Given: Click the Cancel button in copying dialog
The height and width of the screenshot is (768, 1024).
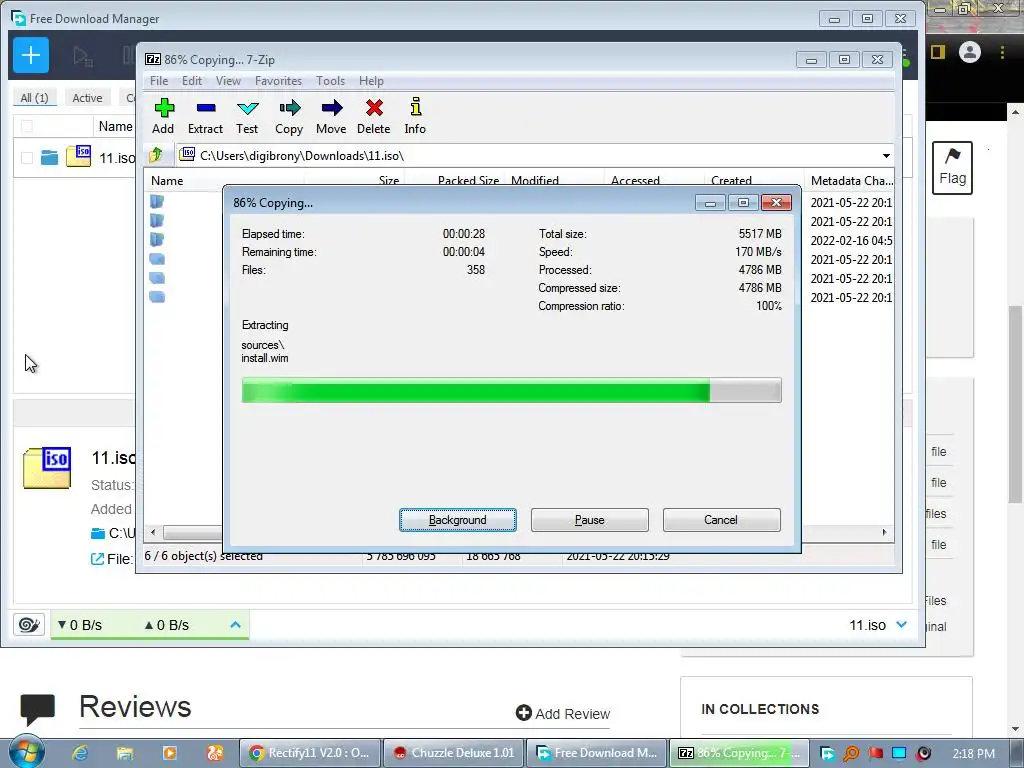Looking at the screenshot, I should 721,520.
